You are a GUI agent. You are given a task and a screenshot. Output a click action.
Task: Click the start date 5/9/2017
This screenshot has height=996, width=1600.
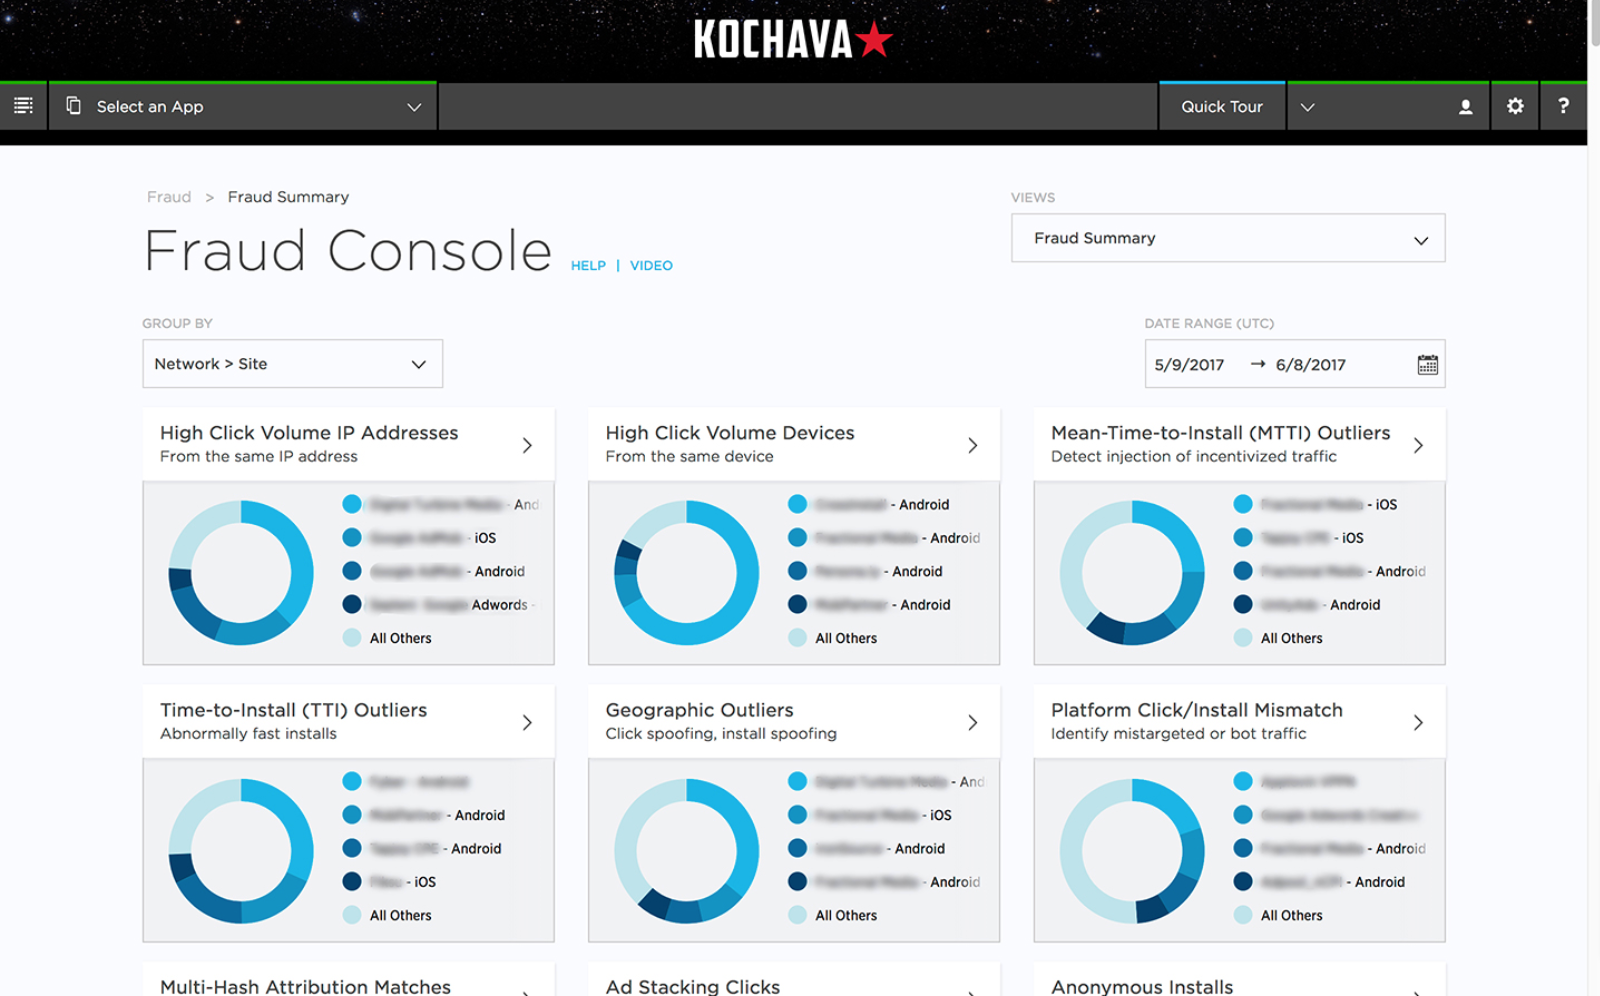click(1189, 365)
